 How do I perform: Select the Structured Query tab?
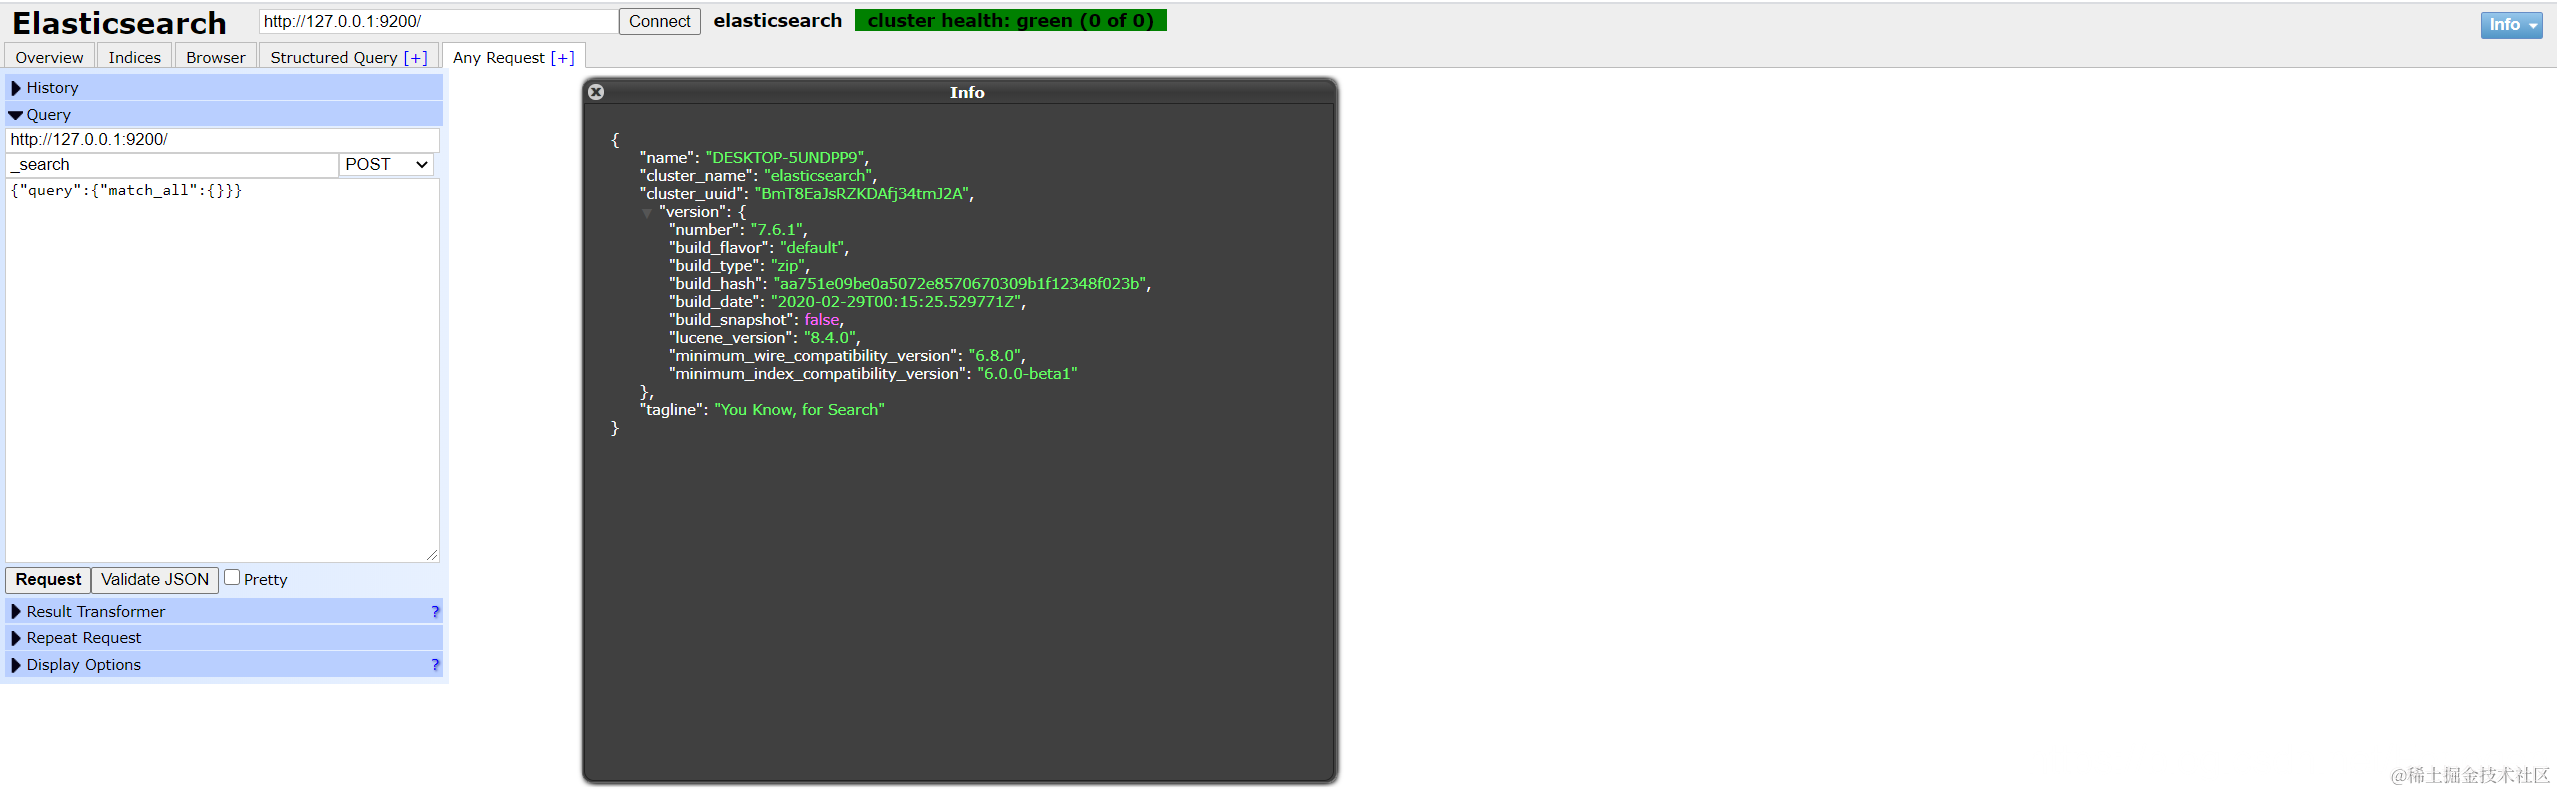pos(334,57)
